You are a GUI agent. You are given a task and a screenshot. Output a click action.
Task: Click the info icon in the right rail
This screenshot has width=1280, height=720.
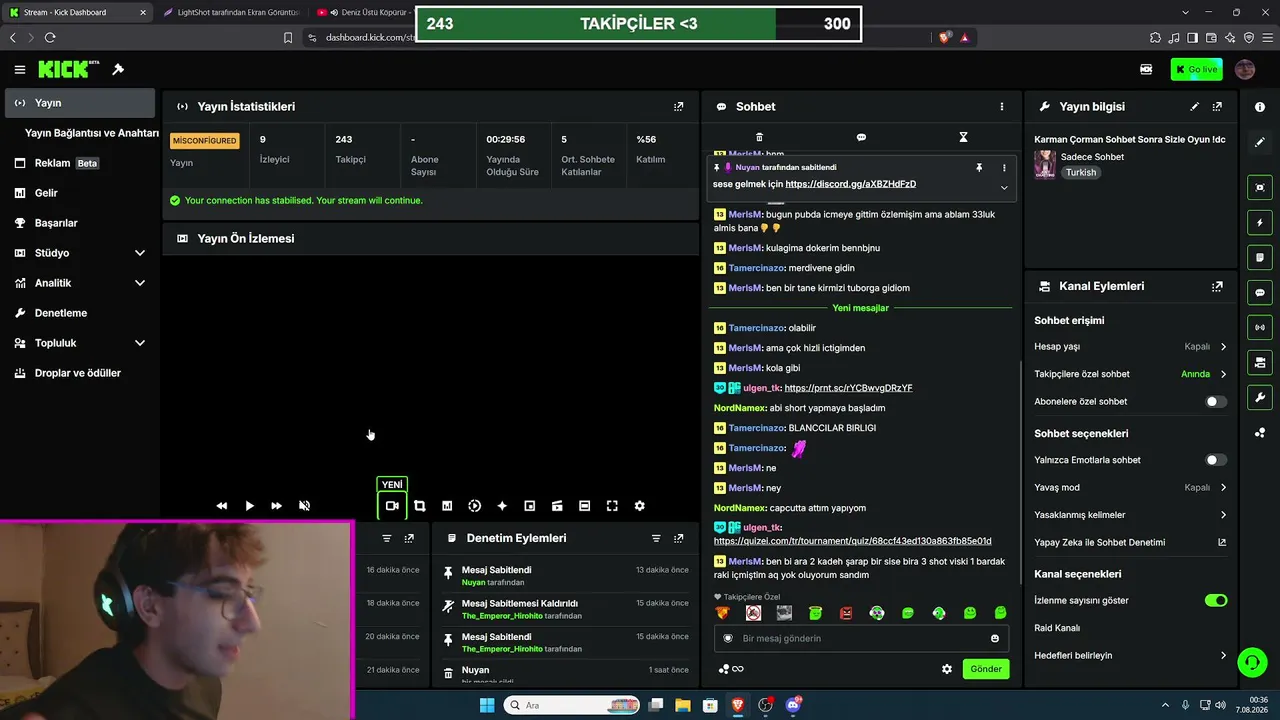(1260, 107)
